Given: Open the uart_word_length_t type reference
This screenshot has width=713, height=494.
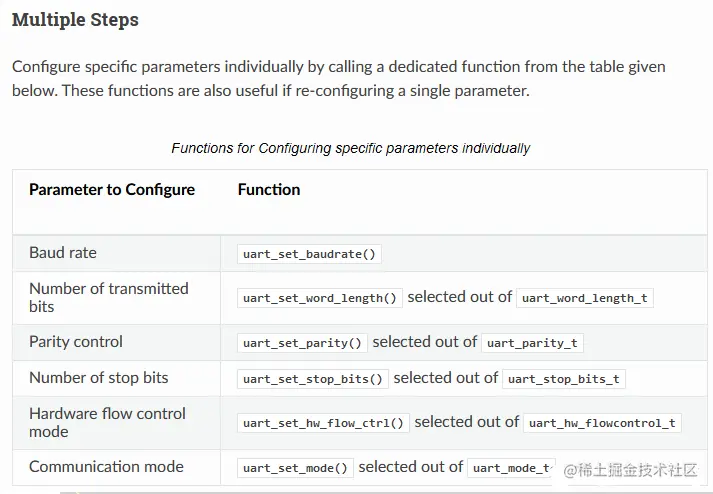Looking at the screenshot, I should [584, 298].
